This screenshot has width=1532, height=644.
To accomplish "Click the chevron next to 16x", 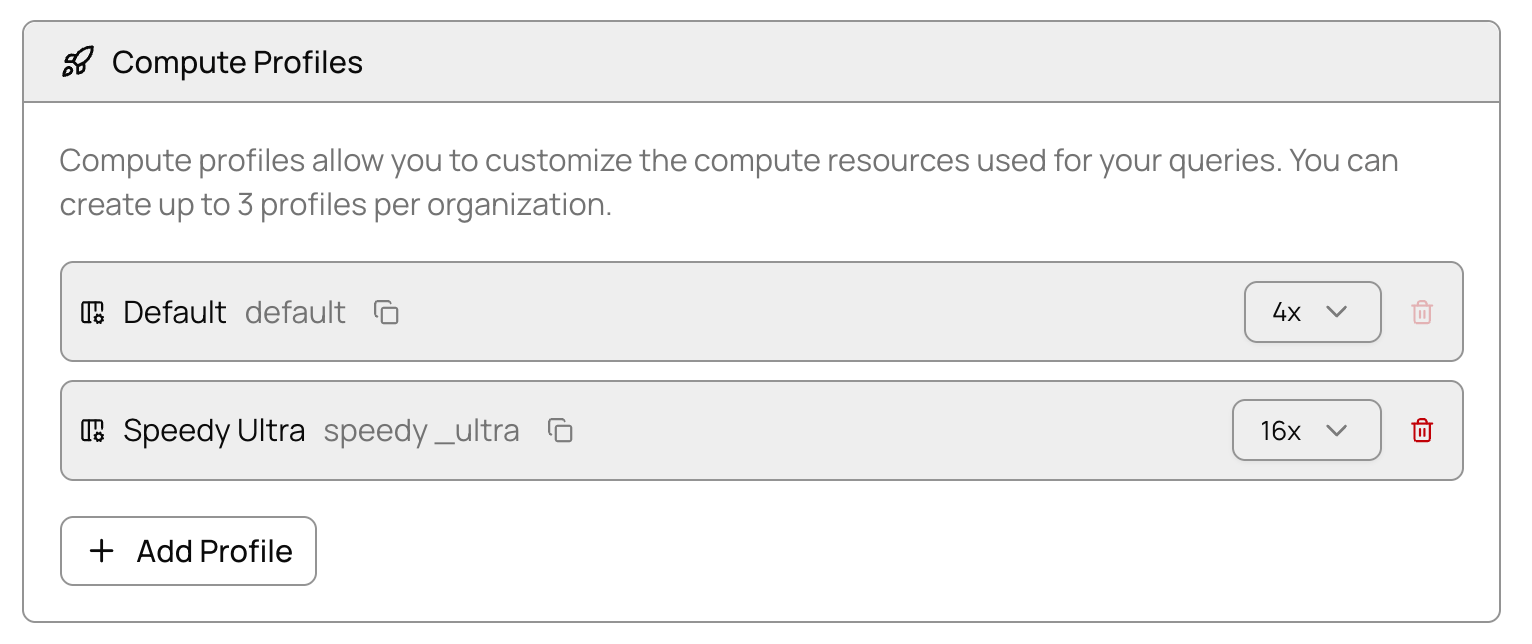I will (x=1336, y=431).
